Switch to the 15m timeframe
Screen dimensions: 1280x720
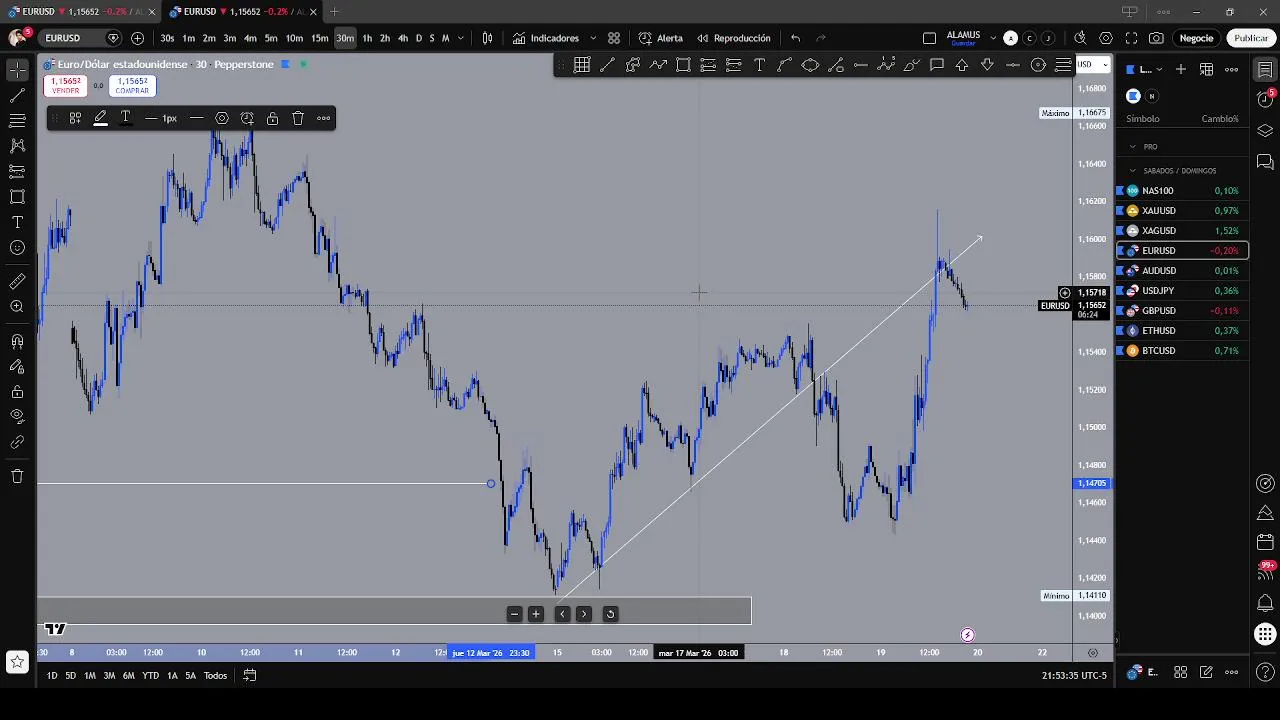(x=319, y=38)
